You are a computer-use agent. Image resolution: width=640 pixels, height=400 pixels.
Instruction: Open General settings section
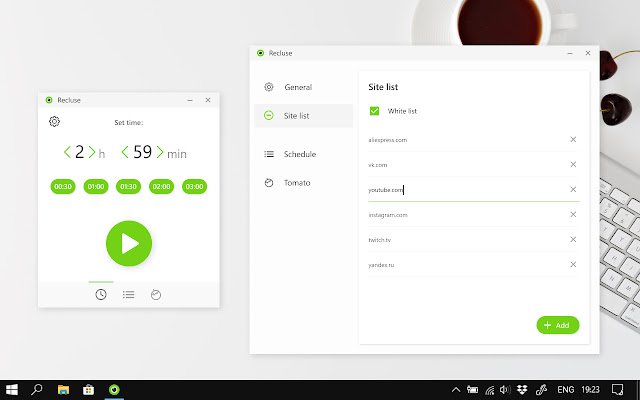point(304,87)
